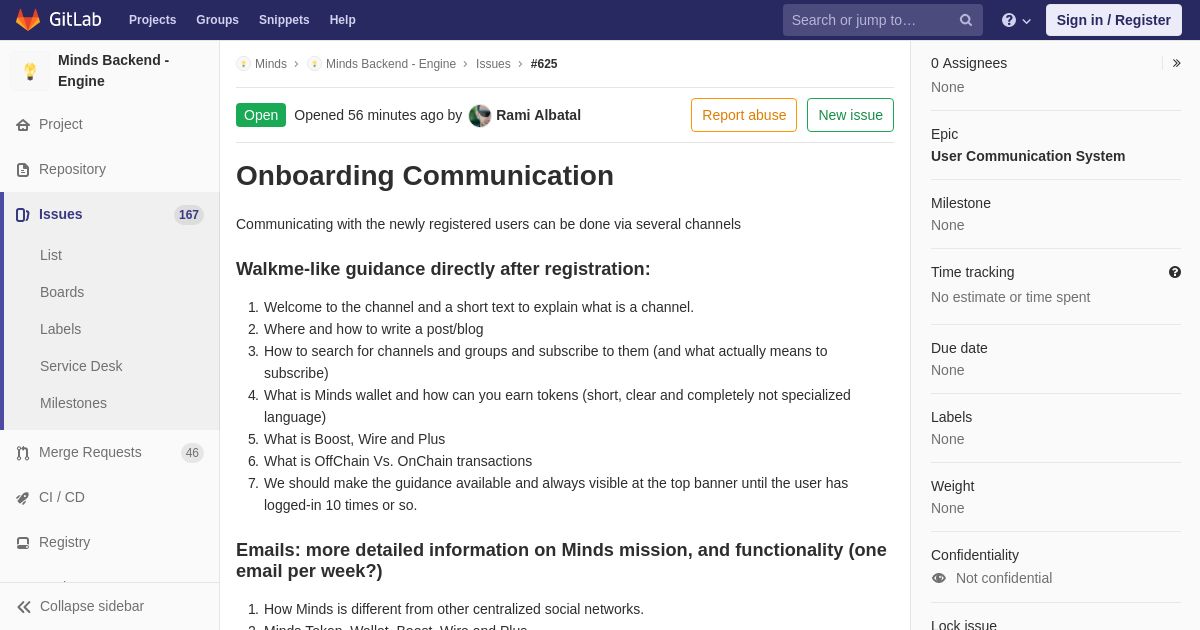This screenshot has height=630, width=1200.
Task: Click the green Open status badge
Action: point(261,115)
